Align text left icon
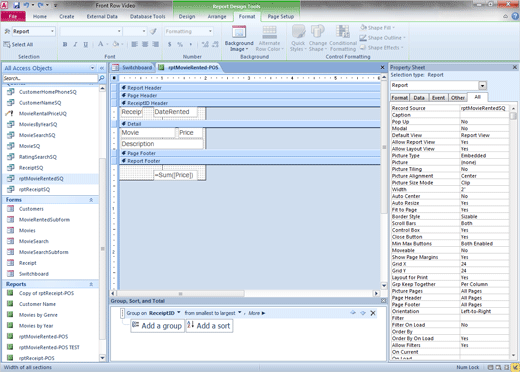520x372 pixels. (134, 44)
